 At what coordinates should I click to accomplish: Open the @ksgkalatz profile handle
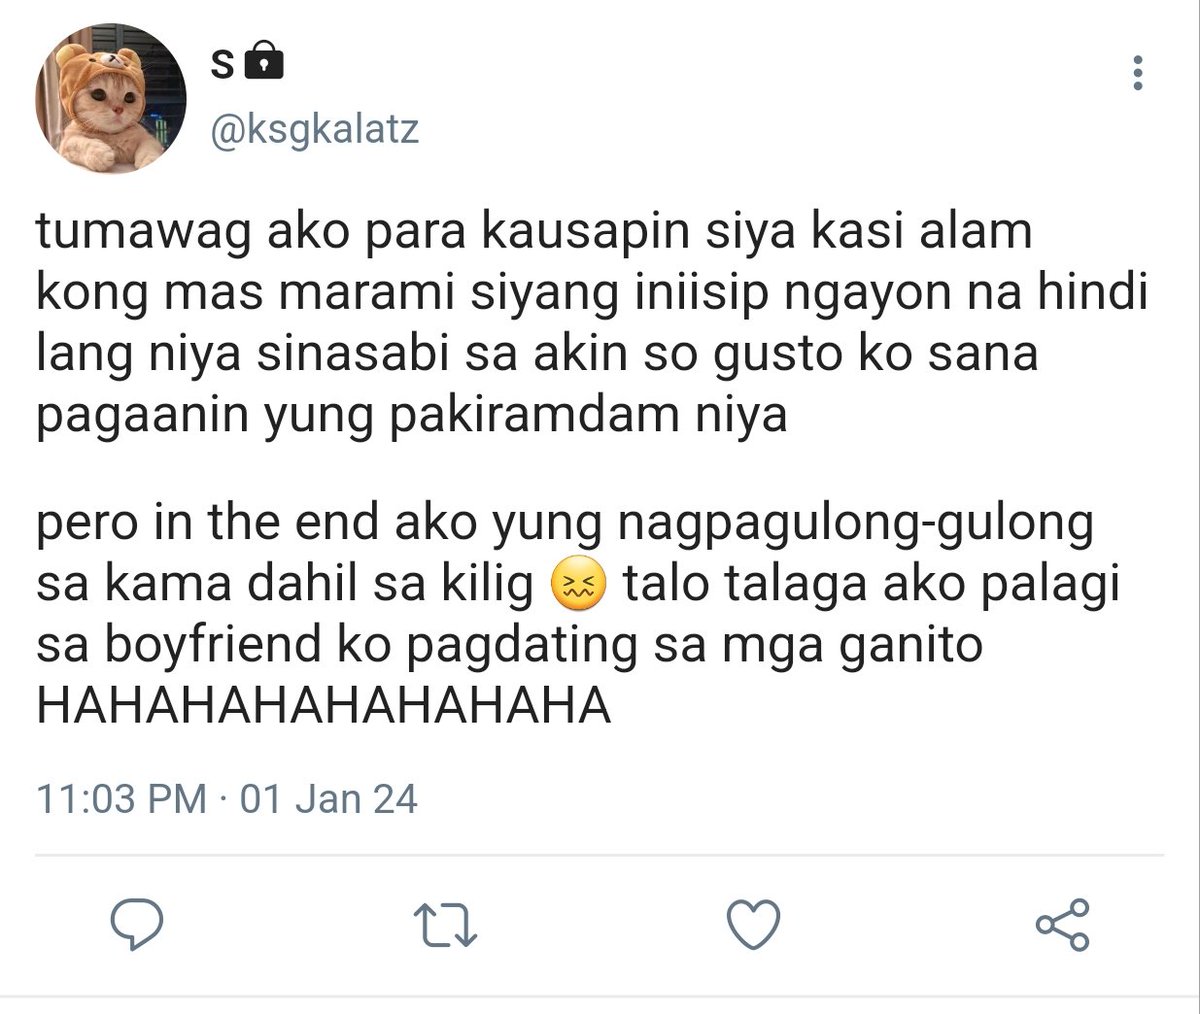313,129
